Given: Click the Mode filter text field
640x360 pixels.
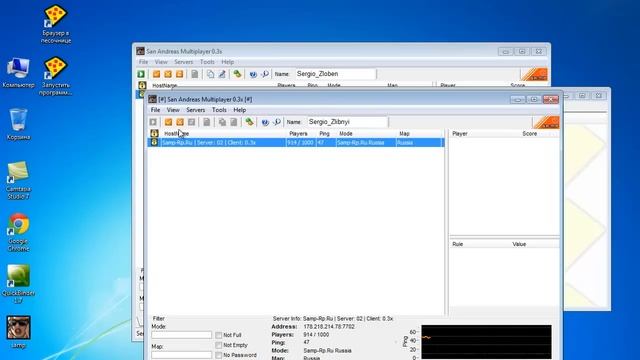Looking at the screenshot, I should point(182,335).
